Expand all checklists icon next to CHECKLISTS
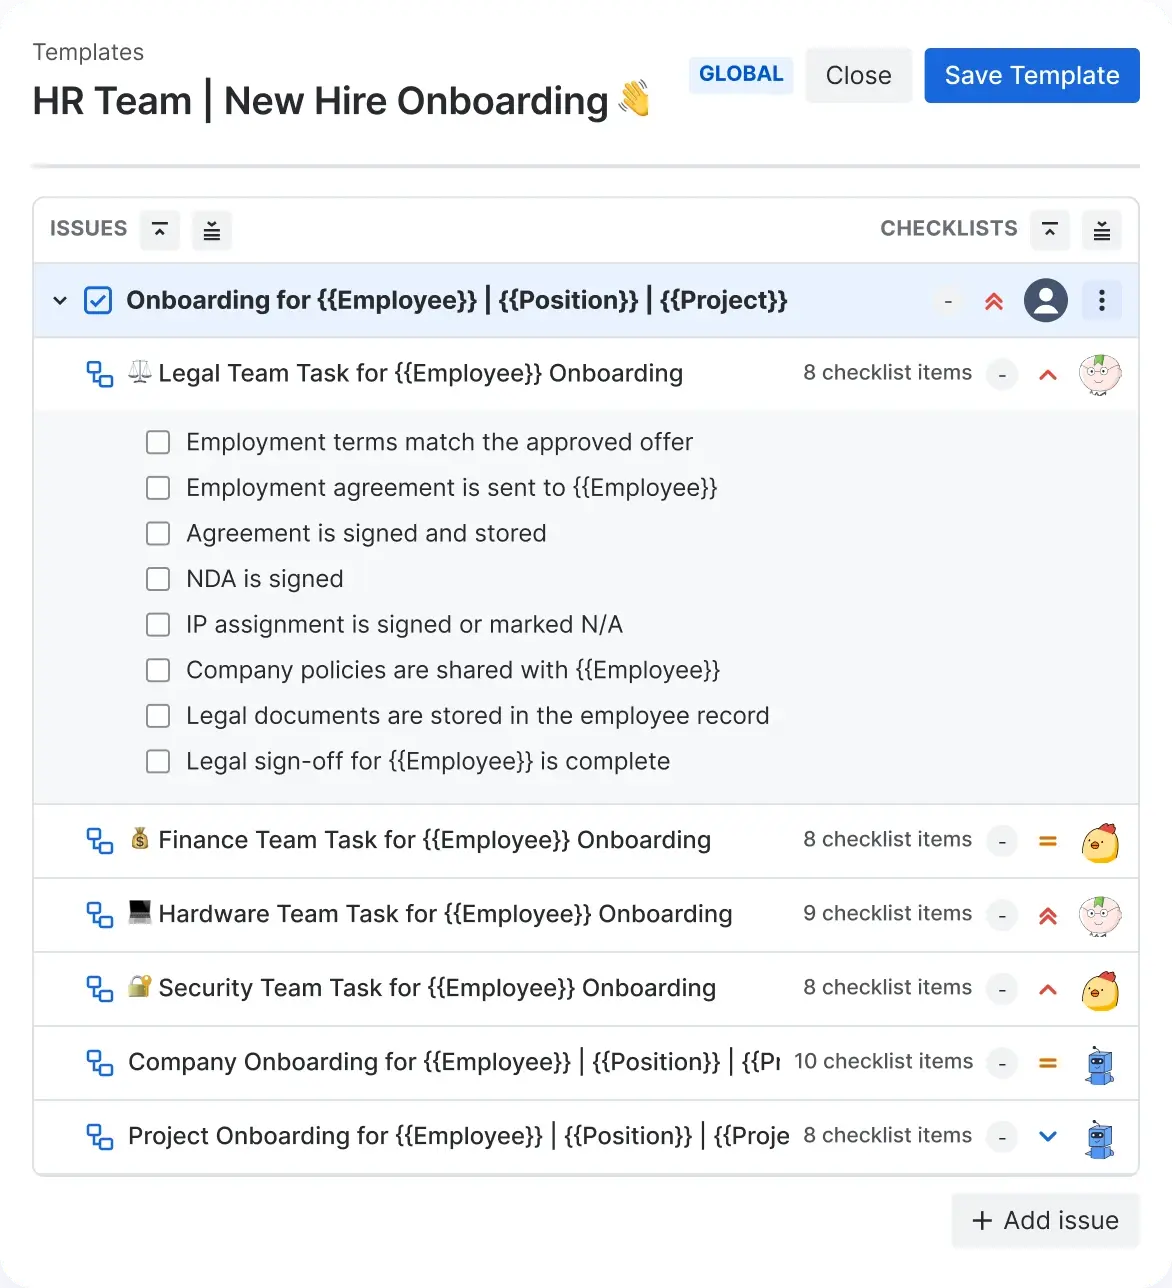The image size is (1172, 1288). click(1102, 230)
